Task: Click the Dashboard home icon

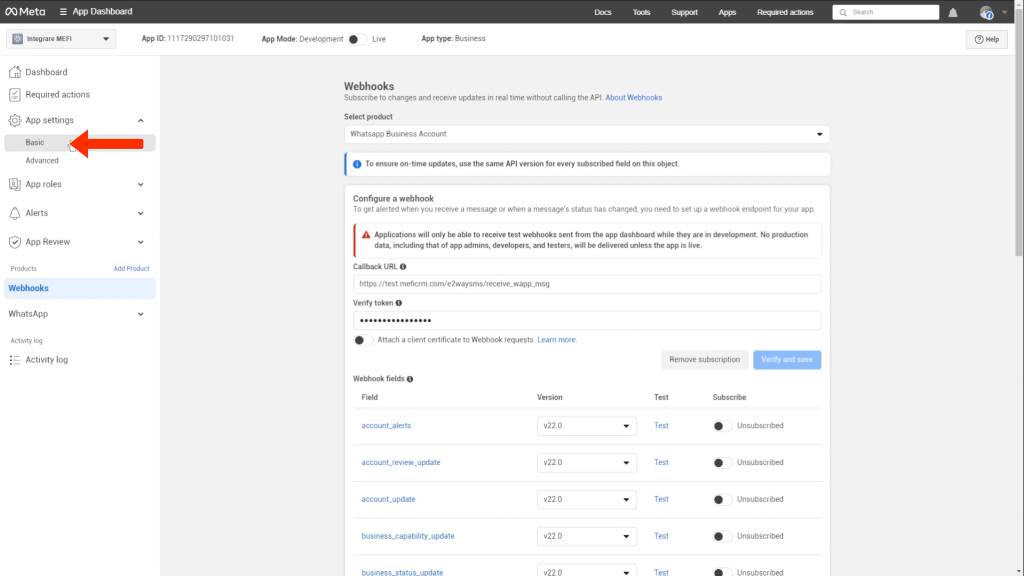Action: pyautogui.click(x=14, y=72)
